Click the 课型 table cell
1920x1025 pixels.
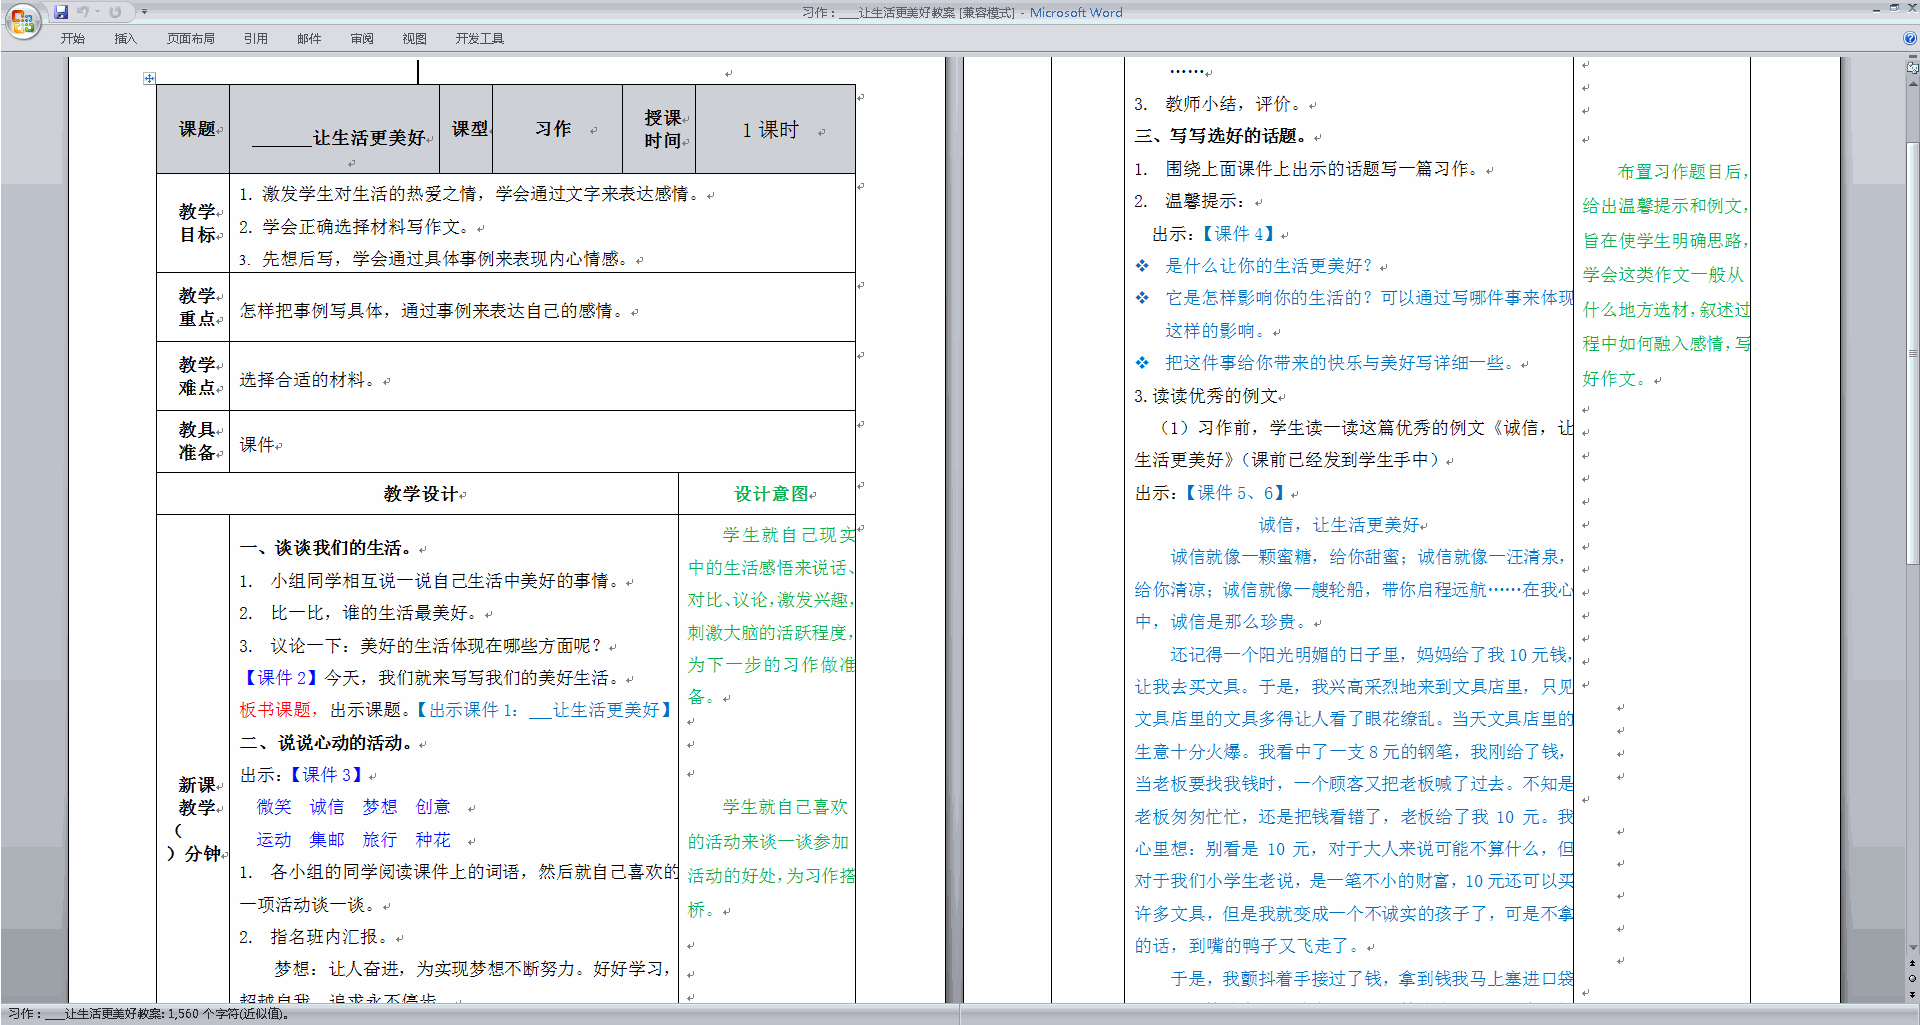(468, 129)
